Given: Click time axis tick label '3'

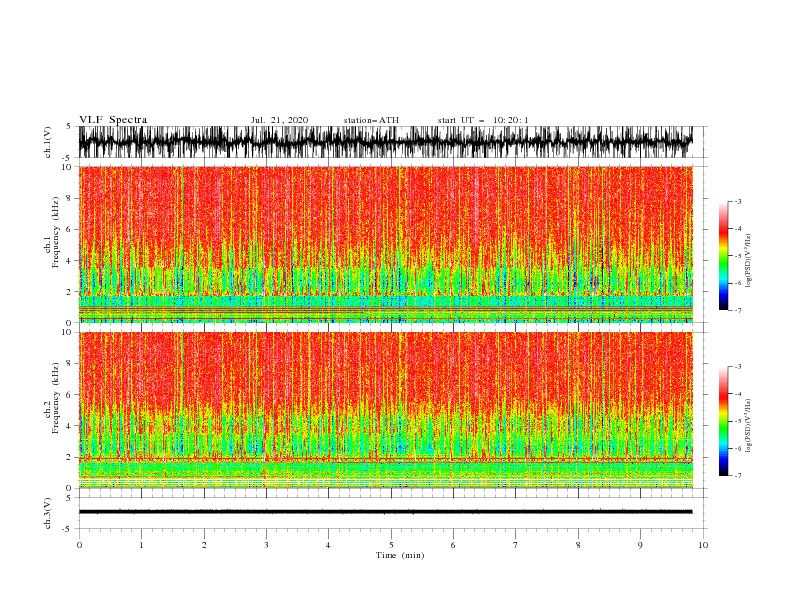Looking at the screenshot, I should (x=266, y=545).
